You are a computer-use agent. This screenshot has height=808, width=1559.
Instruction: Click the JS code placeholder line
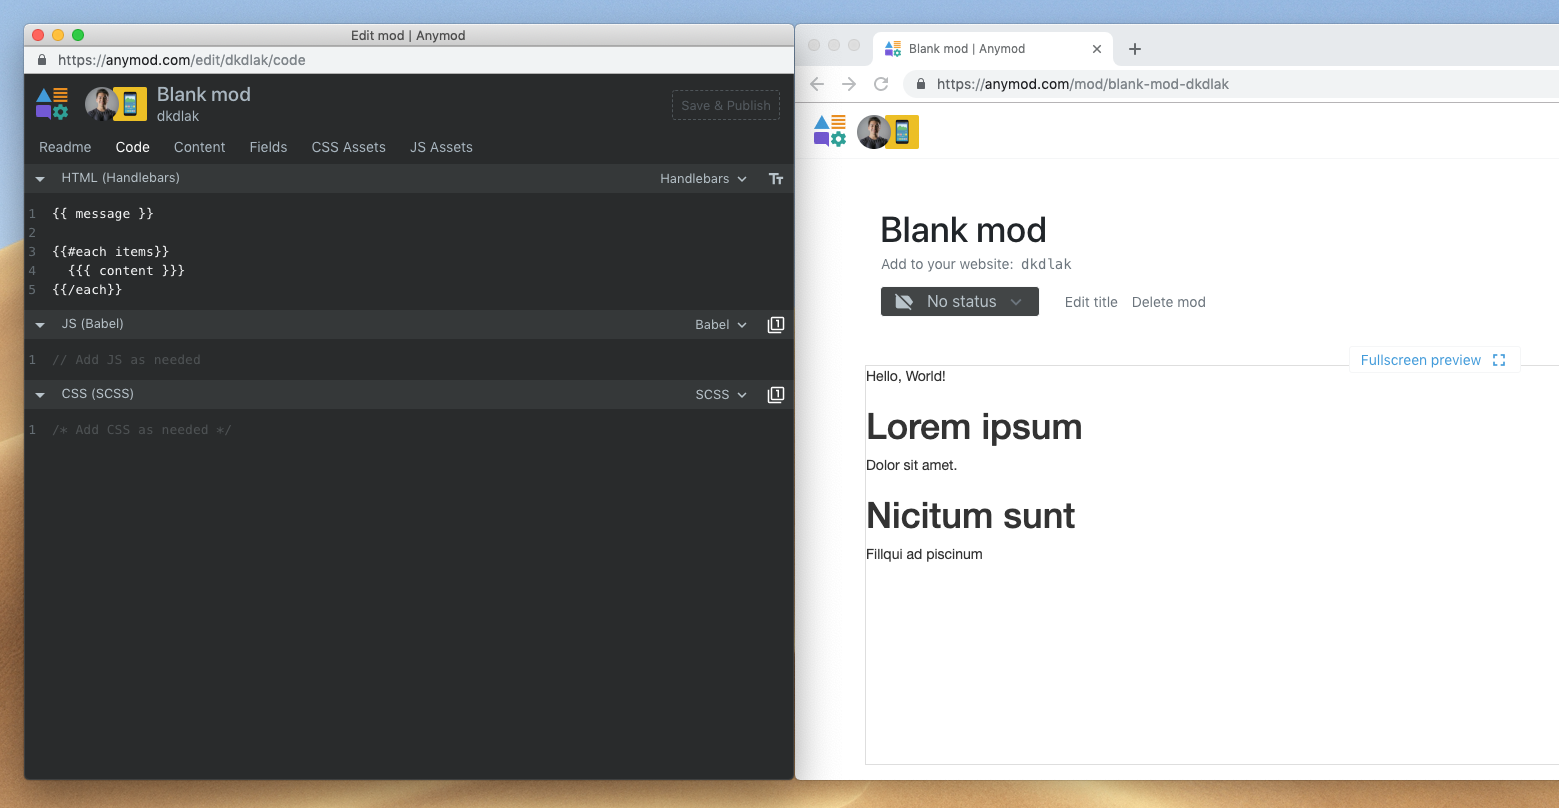point(126,360)
